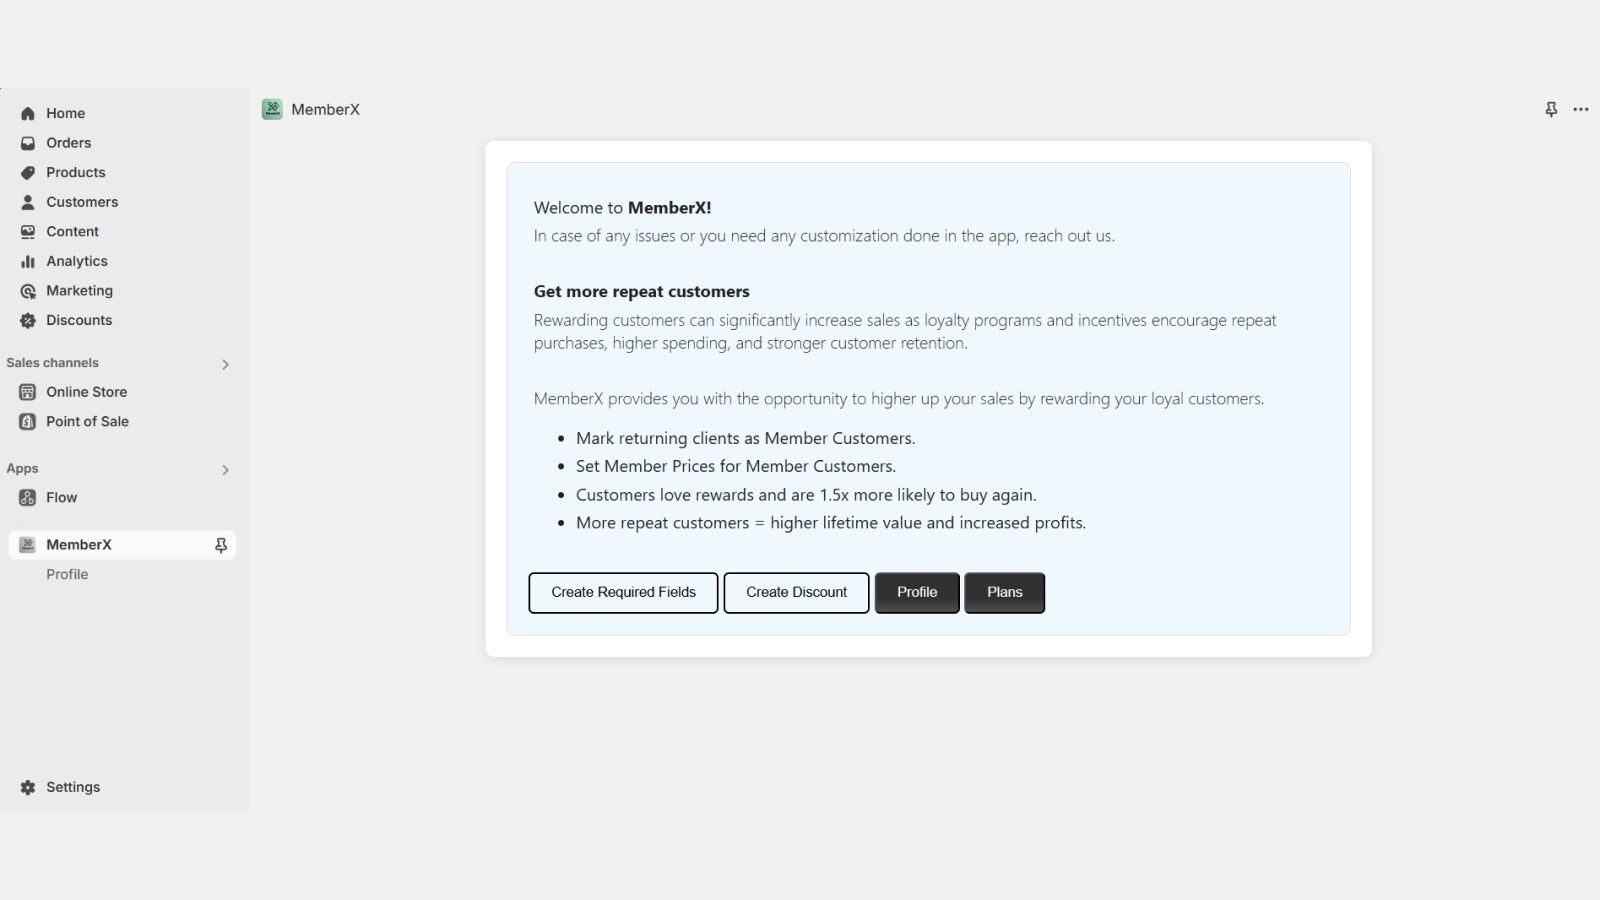
Task: Select the Orders icon
Action: (x=28, y=142)
